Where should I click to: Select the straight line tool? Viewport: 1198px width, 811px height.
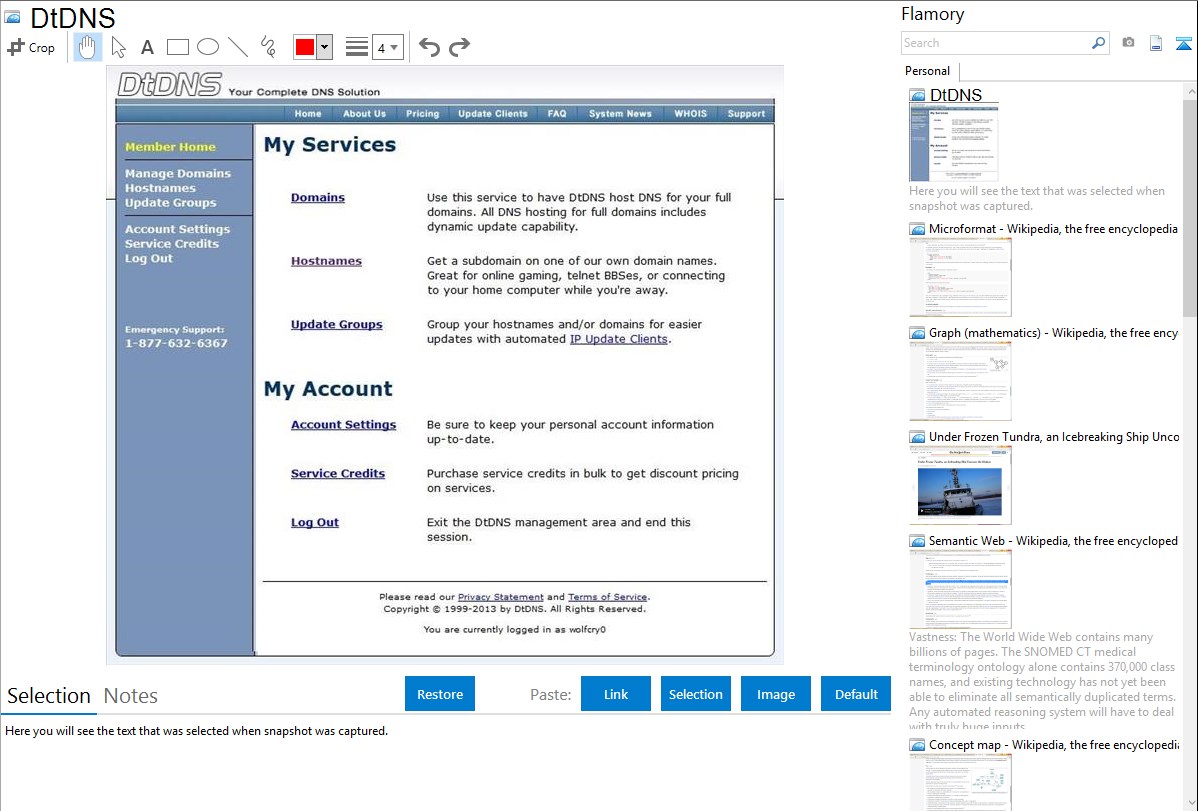[x=238, y=47]
